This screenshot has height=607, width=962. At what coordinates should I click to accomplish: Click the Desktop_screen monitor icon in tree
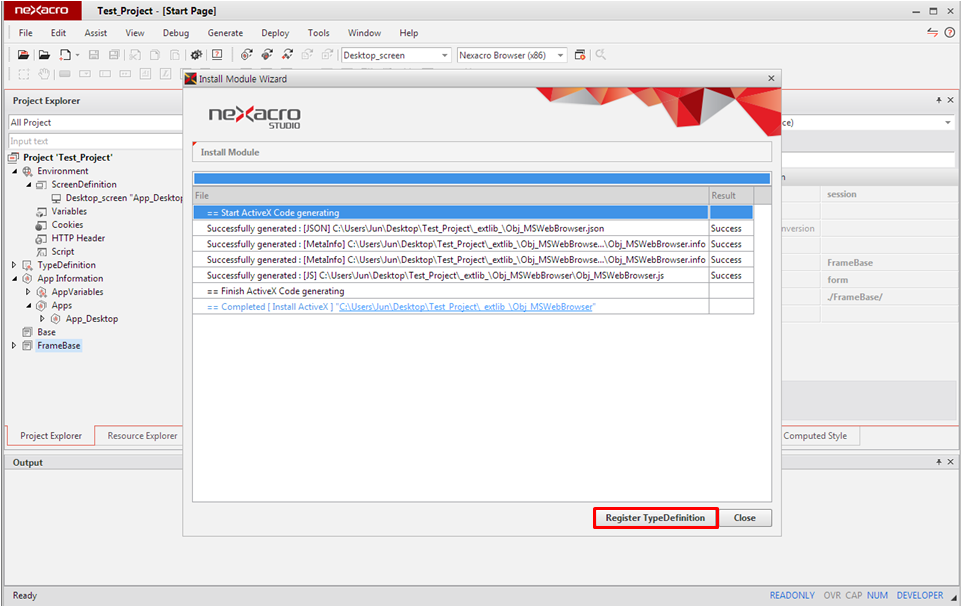tap(57, 198)
